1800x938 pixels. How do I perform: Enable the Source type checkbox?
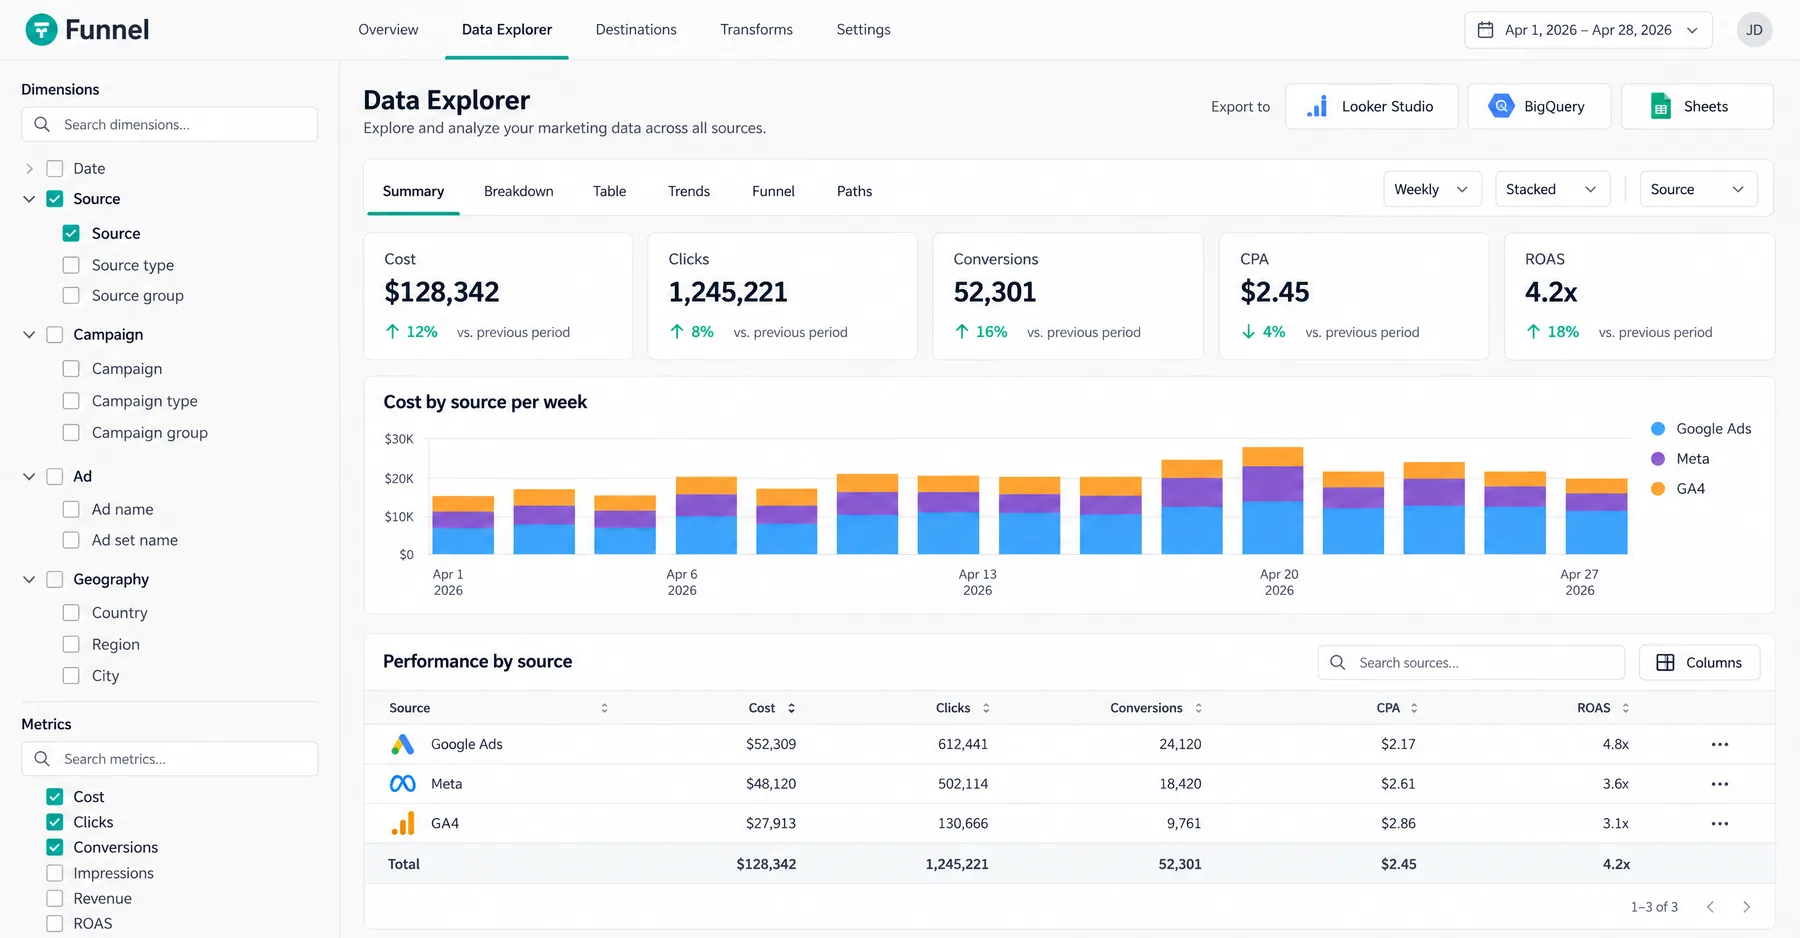pos(71,265)
